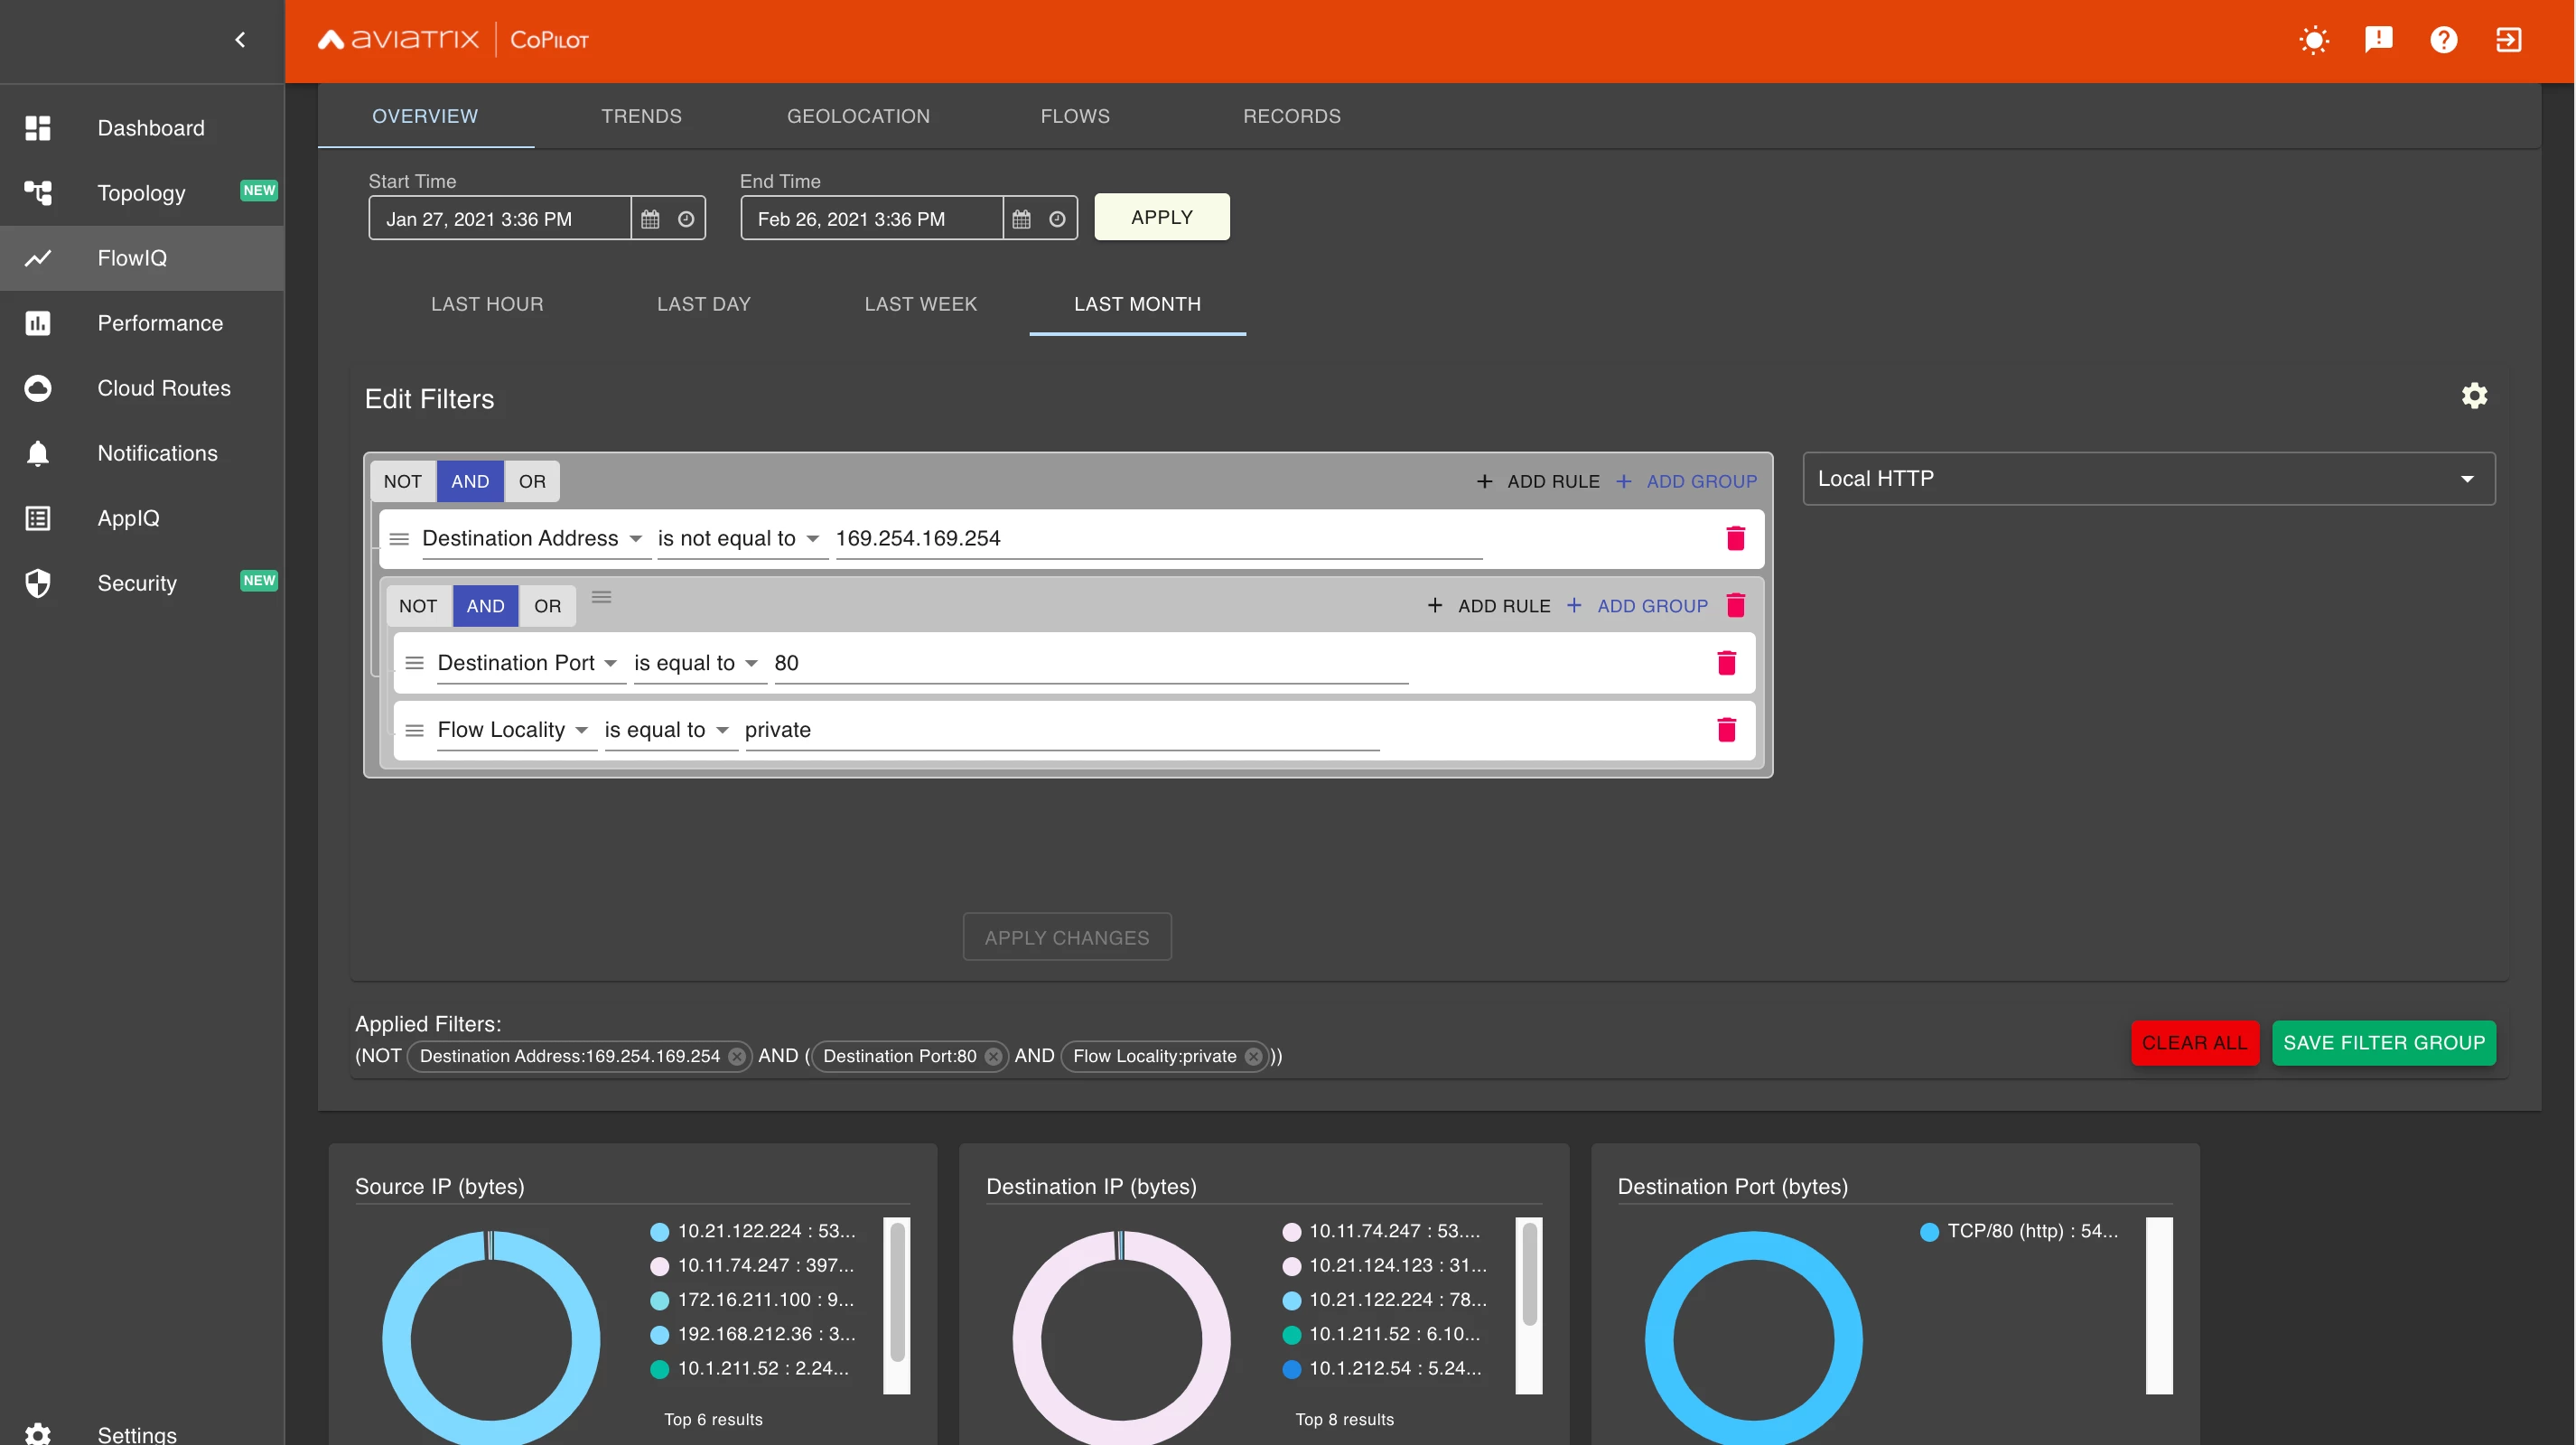Toggle light theme with the sun icon

pos(2313,40)
